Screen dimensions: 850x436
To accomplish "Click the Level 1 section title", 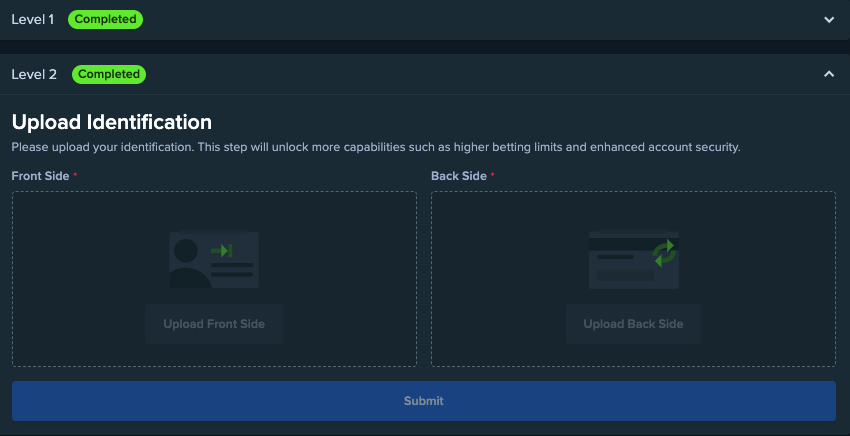I will (x=33, y=19).
